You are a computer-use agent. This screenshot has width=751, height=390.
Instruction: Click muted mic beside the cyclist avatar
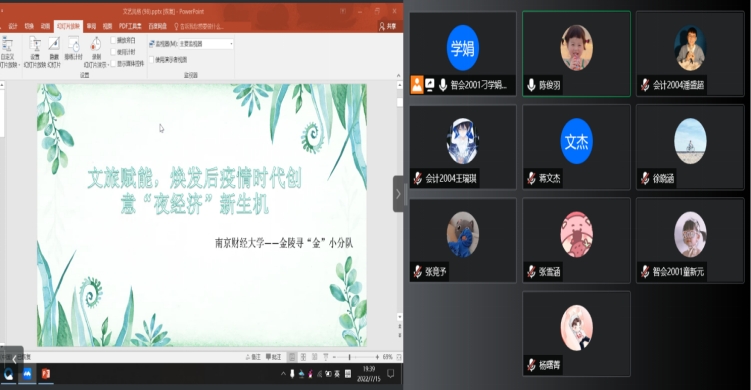click(645, 178)
